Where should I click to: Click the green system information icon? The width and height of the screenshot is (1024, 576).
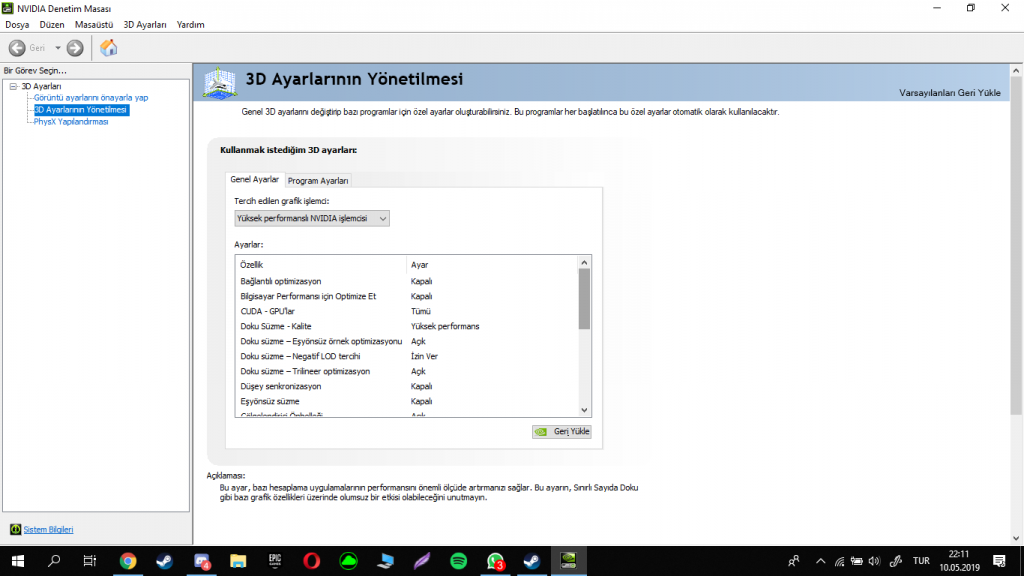point(15,529)
